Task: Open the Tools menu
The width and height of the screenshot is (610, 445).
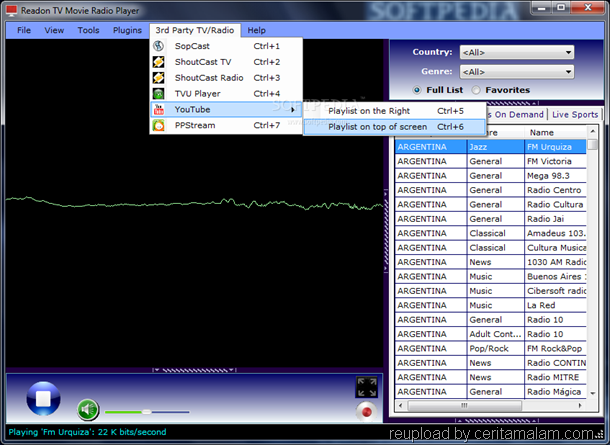Action: (x=88, y=30)
